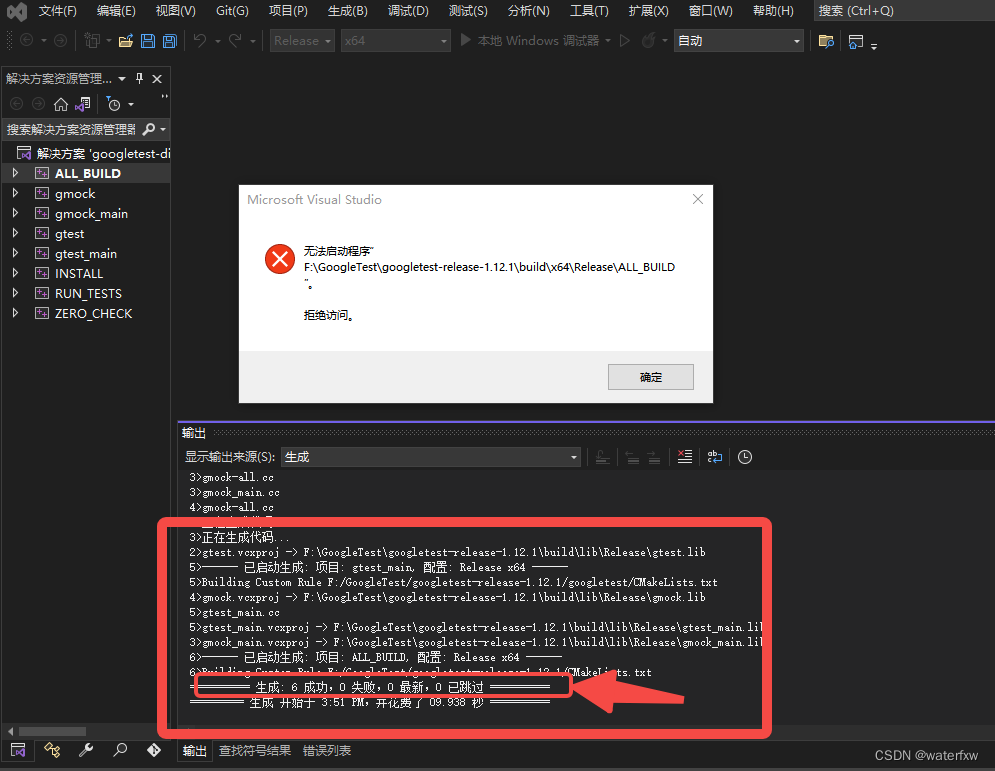Click the save file icon
This screenshot has height=771, width=995.
pos(148,41)
